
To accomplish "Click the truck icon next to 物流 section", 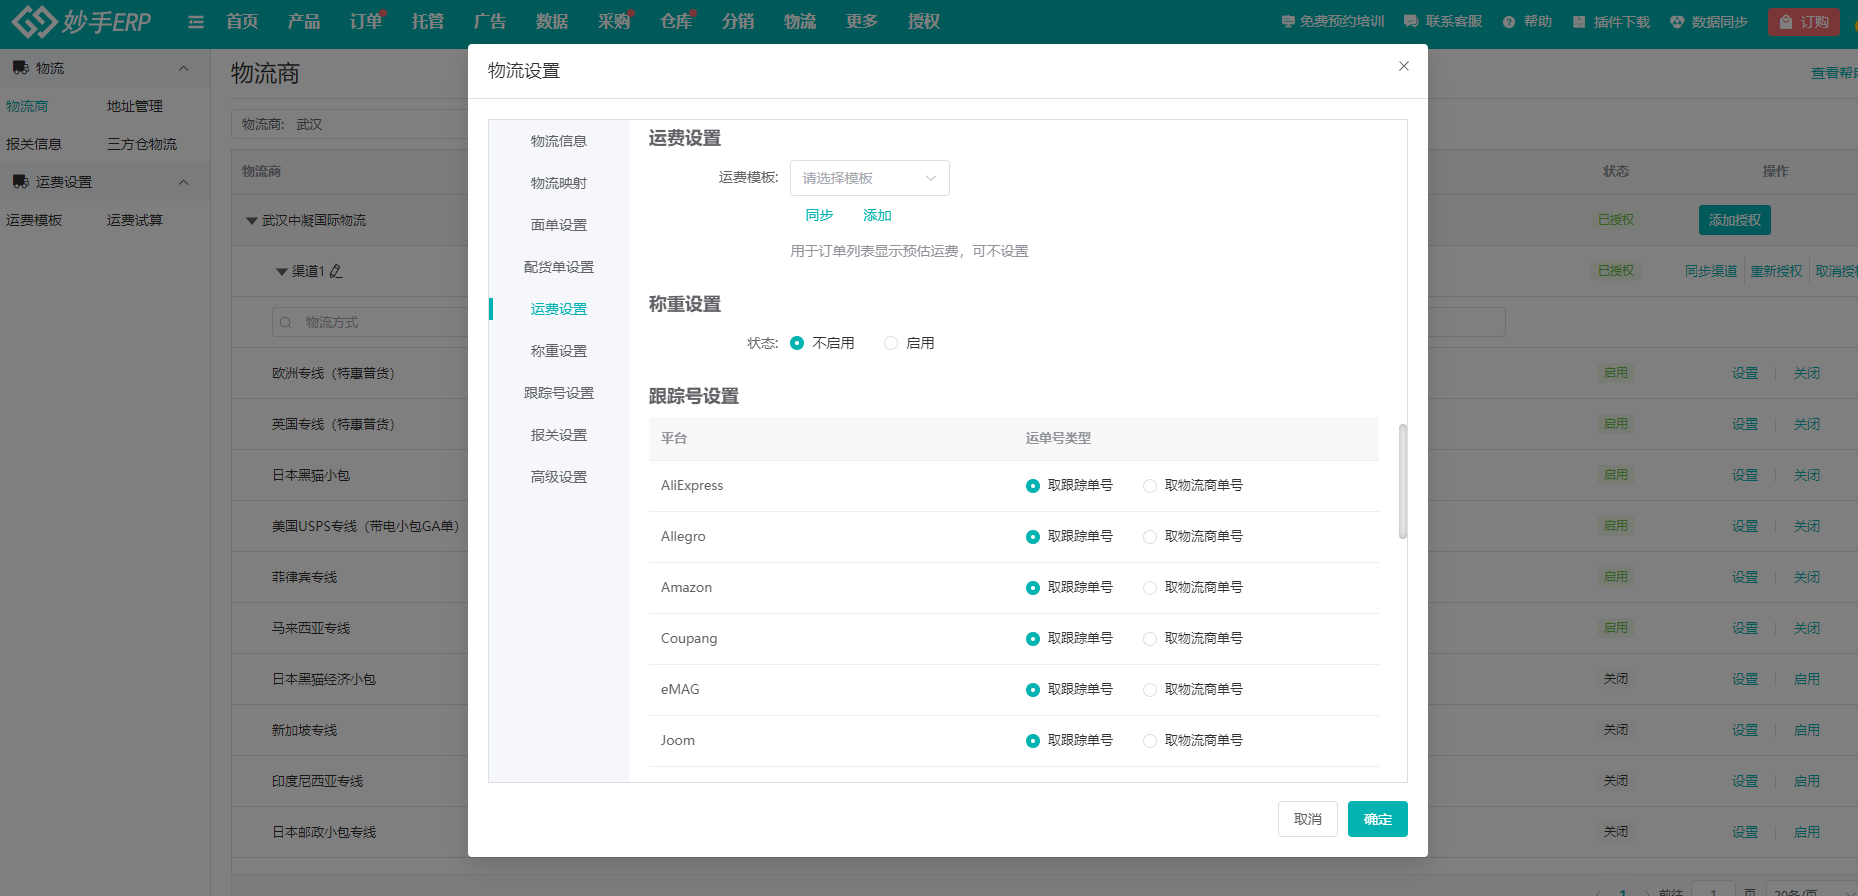I will [x=20, y=68].
